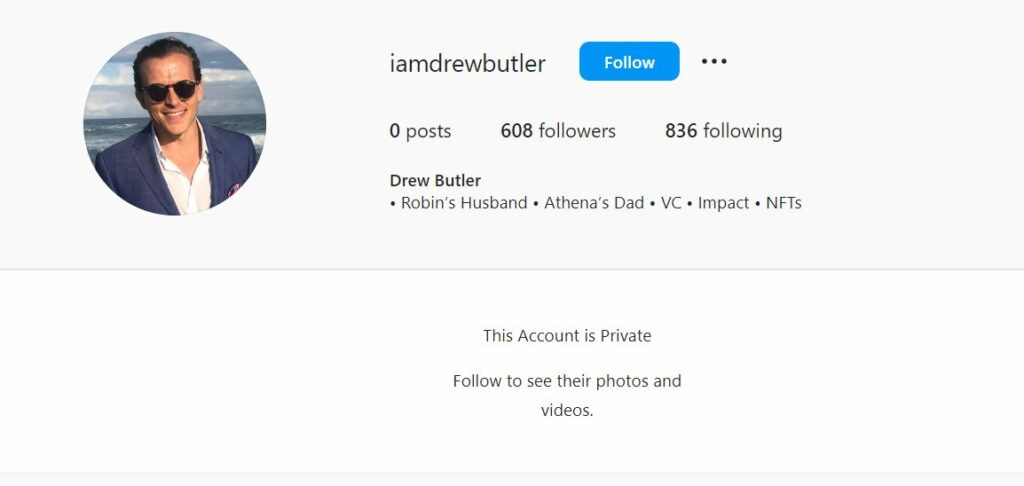Viewport: 1024px width, 486px height.
Task: Click the number 608 in followers
Action: [517, 131]
